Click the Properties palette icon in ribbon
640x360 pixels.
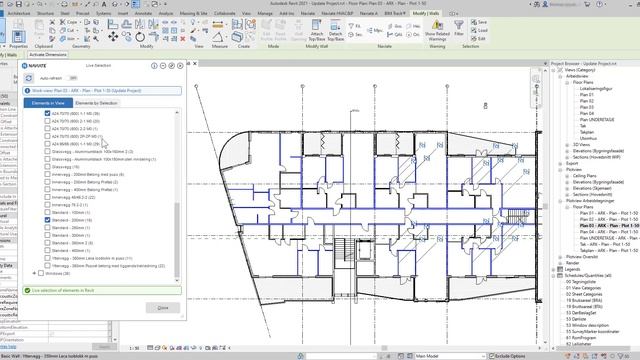click(18, 37)
